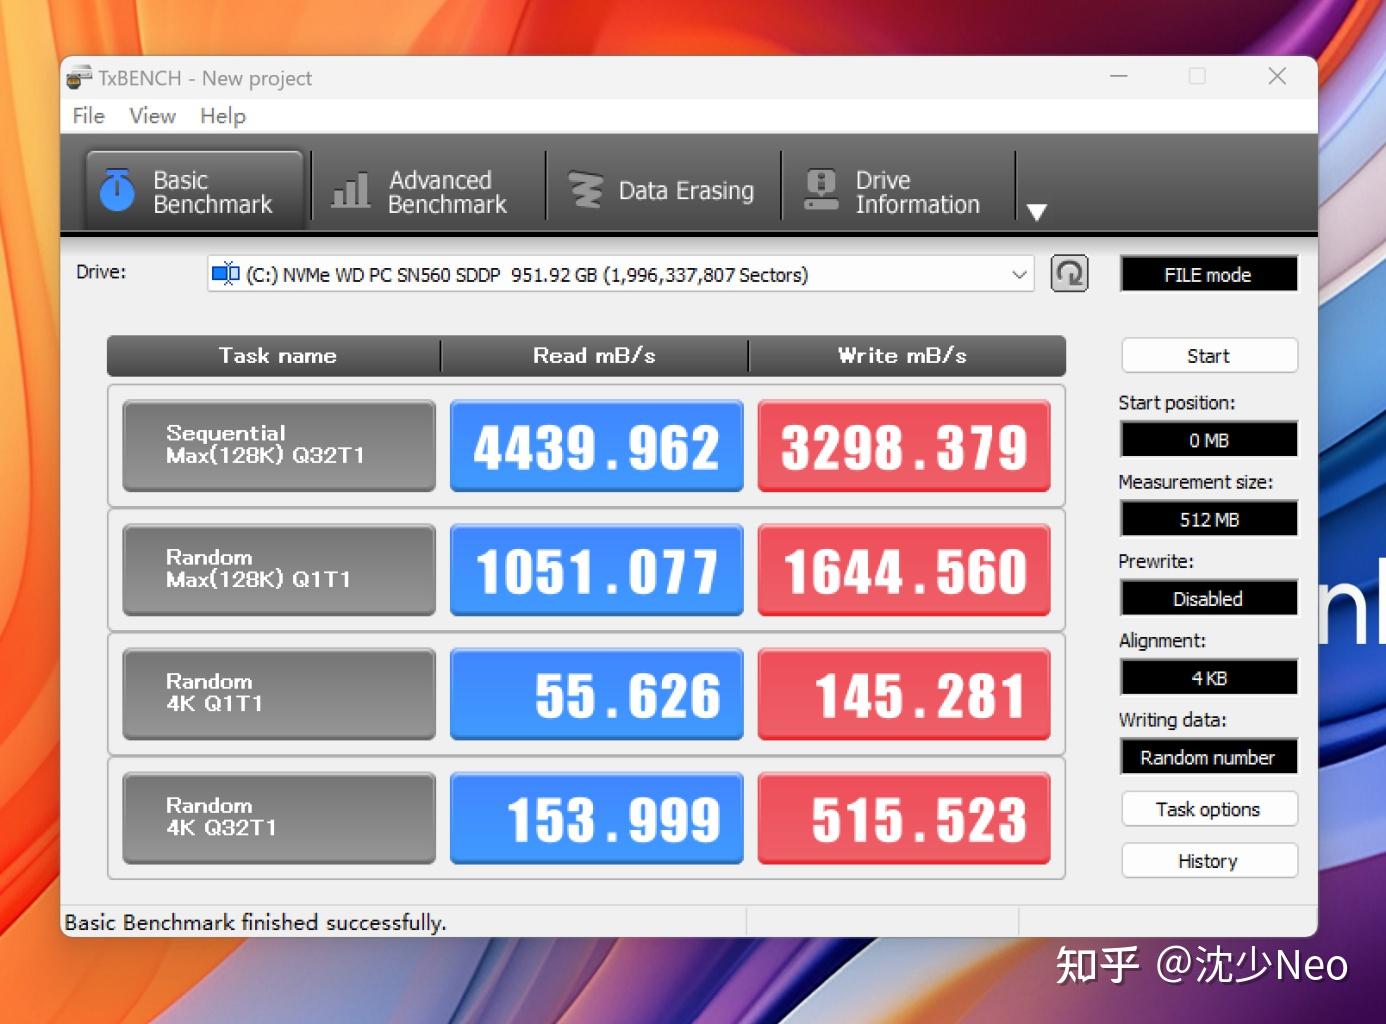Switch to Data Erasing tab
Image resolution: width=1386 pixels, height=1024 pixels.
coord(663,191)
